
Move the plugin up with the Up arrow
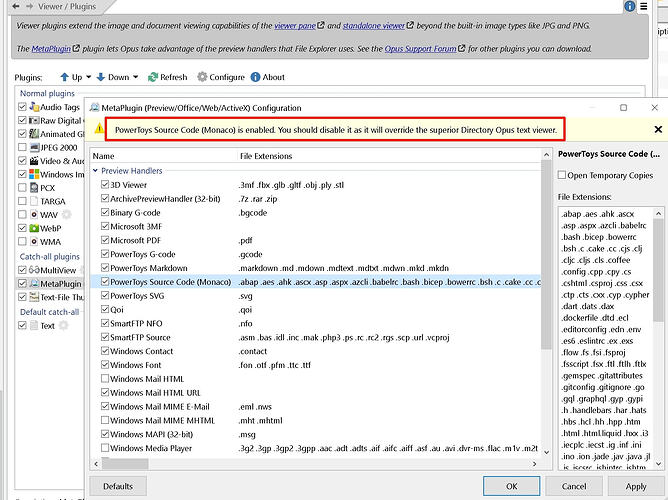click(65, 77)
